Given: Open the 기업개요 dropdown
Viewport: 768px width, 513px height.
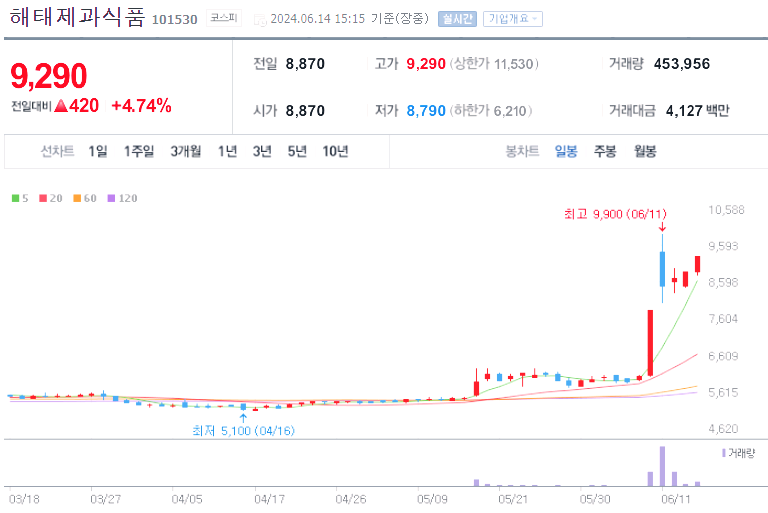Looking at the screenshot, I should (x=512, y=19).
